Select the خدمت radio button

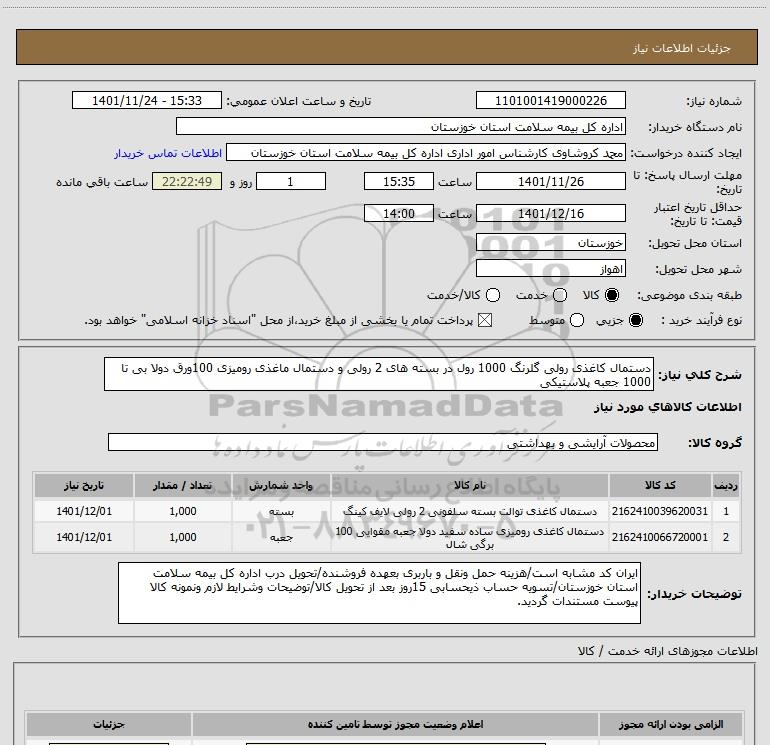(560, 295)
